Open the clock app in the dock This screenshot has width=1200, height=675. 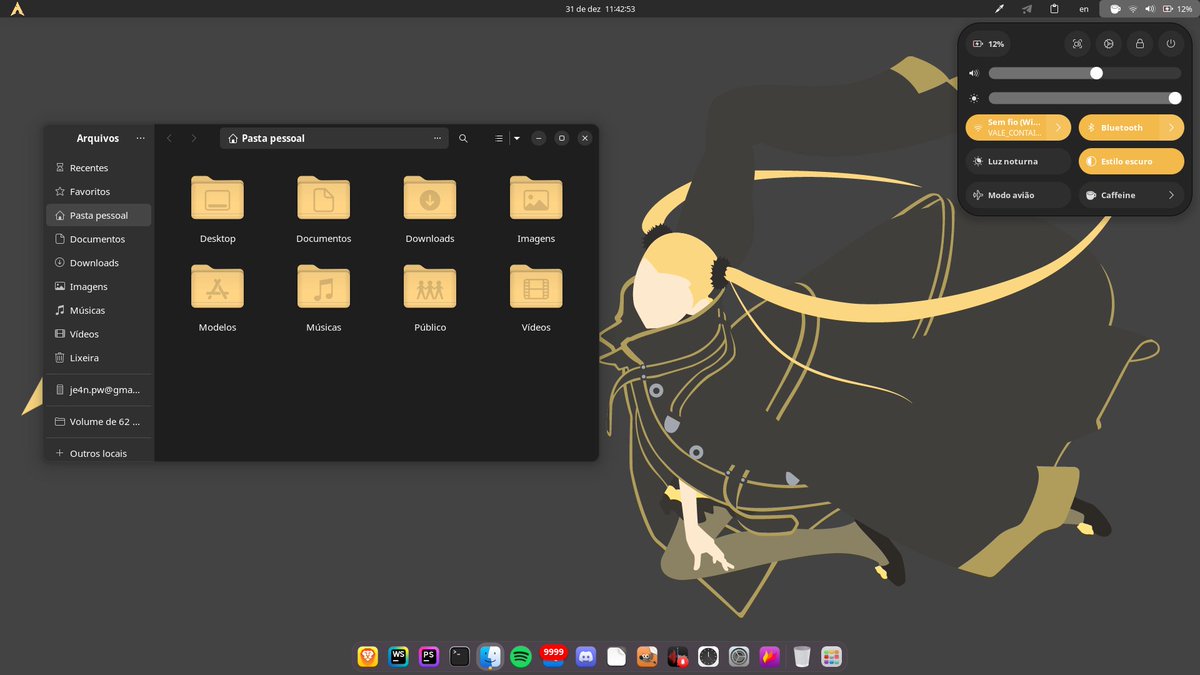coord(708,657)
